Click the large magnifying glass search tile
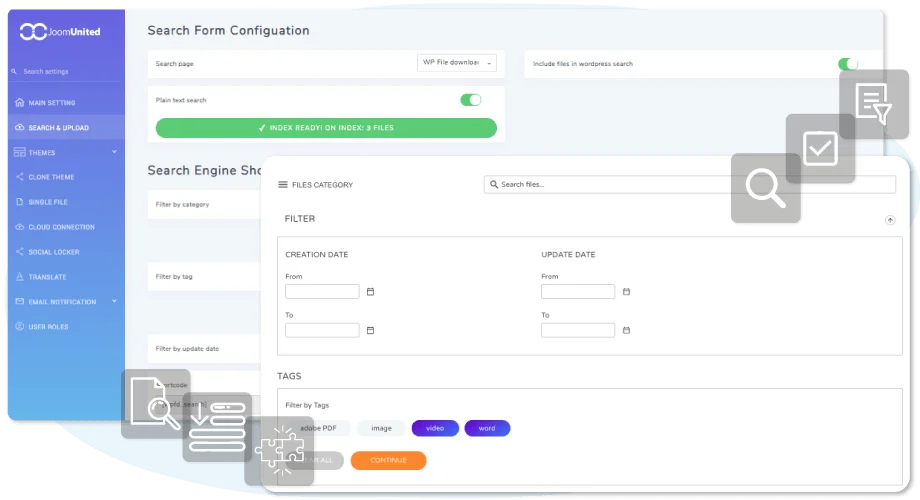 click(765, 187)
